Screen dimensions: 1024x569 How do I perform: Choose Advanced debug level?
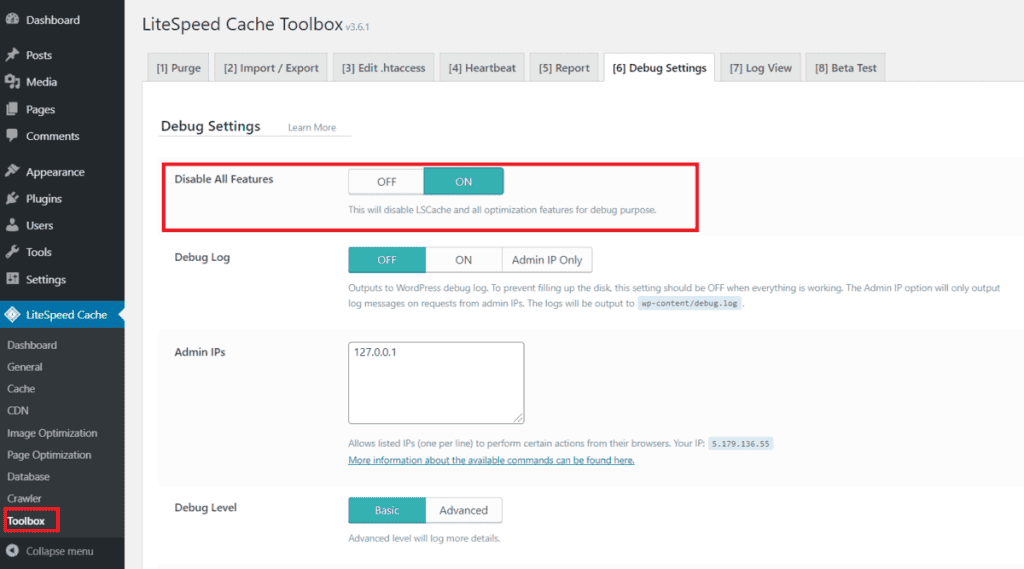pyautogui.click(x=463, y=510)
